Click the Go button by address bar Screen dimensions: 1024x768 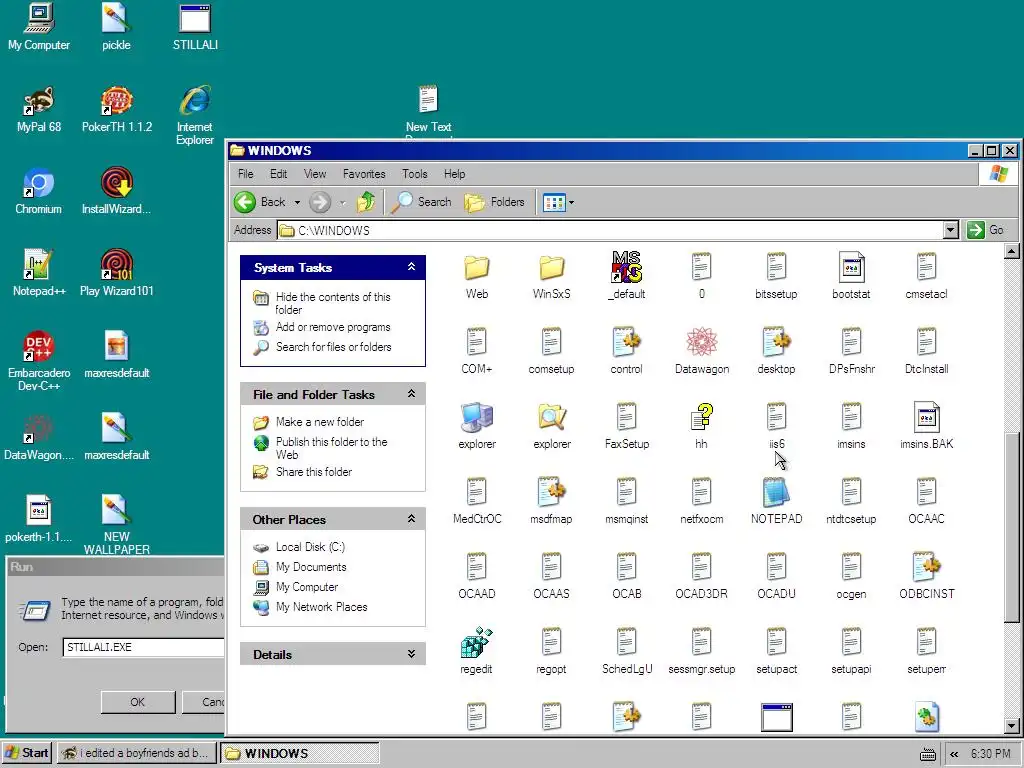(x=986, y=230)
